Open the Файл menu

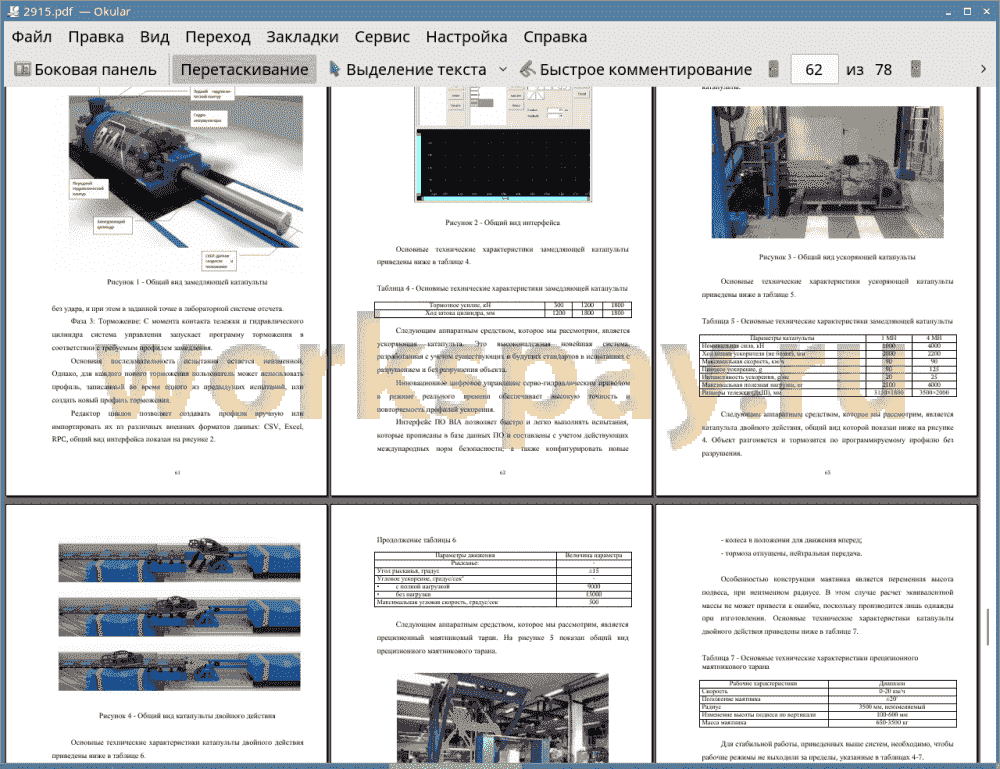point(32,37)
